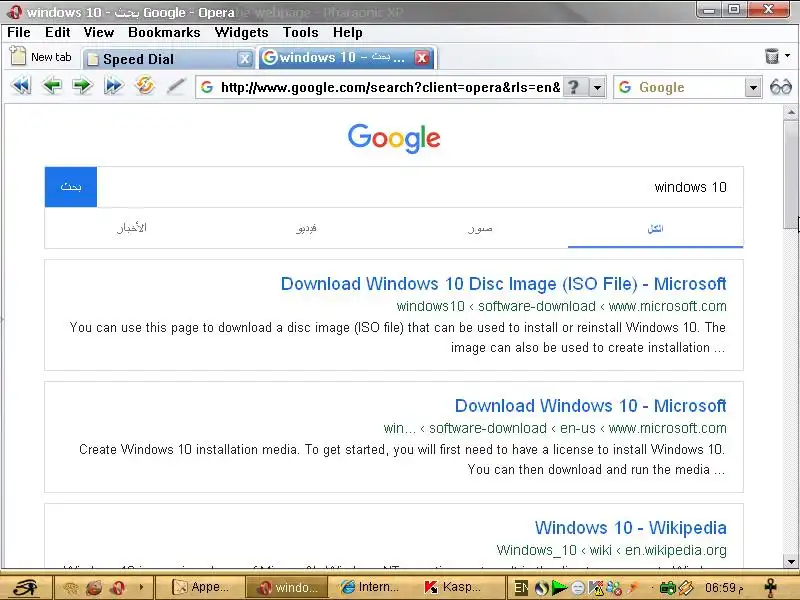The height and width of the screenshot is (600, 800).
Task: Open the Google search engine dropdown
Action: click(x=753, y=88)
